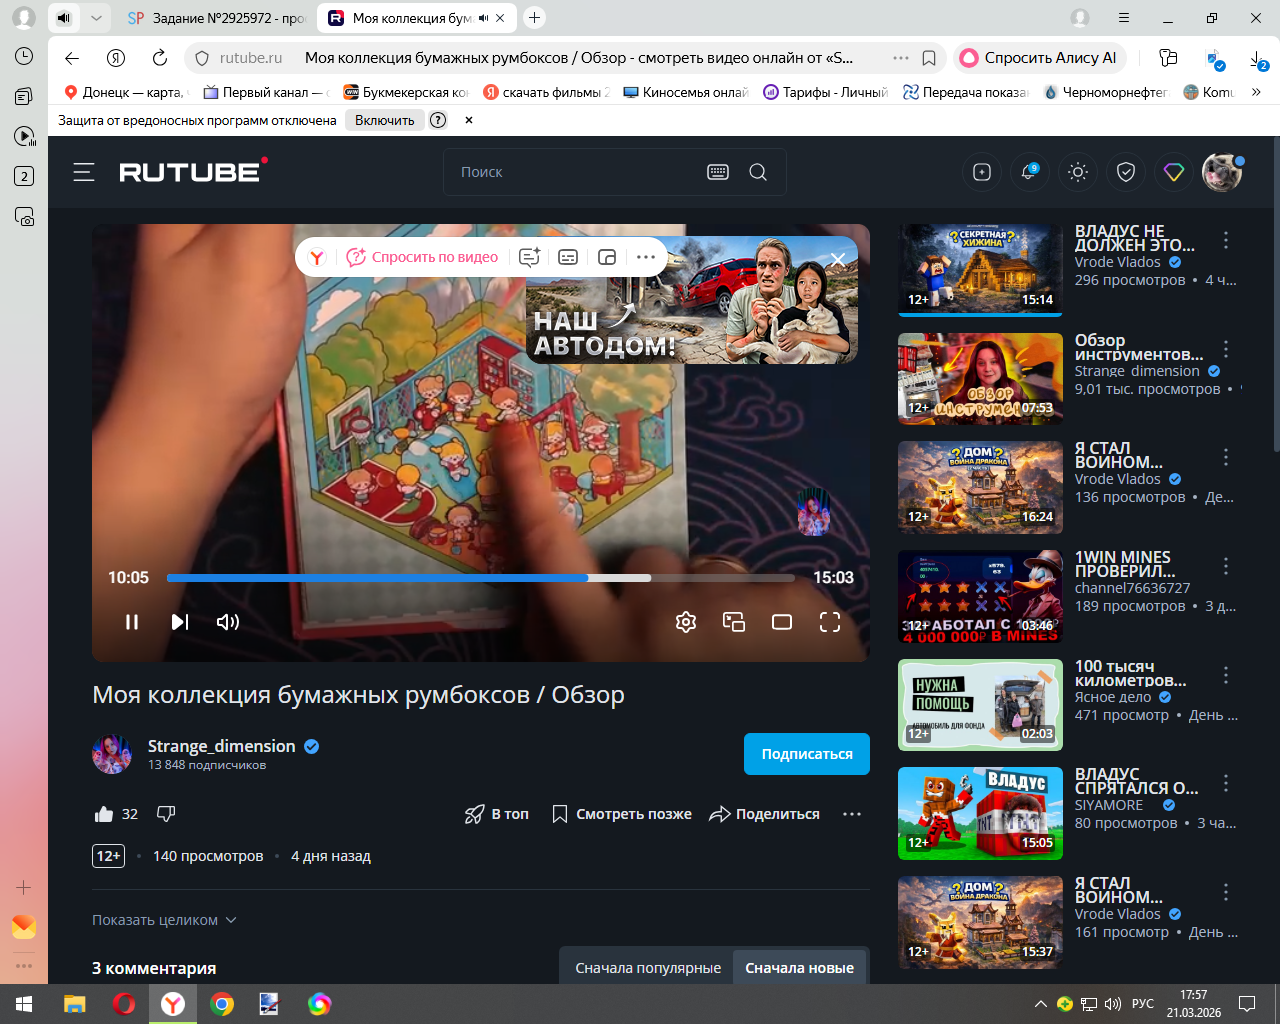Click the video summary icon in overlay toolbar
Screen dimensions: 1280x1024
(x=530, y=257)
